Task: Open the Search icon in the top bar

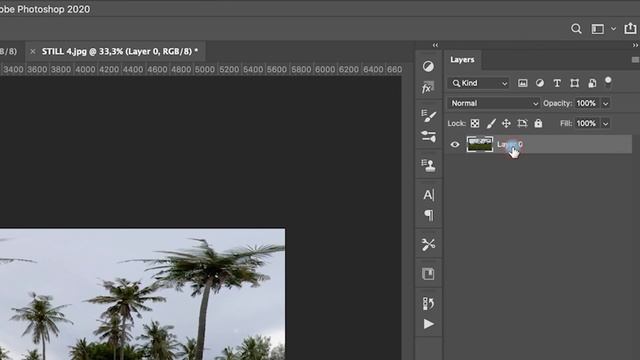Action: pyautogui.click(x=576, y=29)
